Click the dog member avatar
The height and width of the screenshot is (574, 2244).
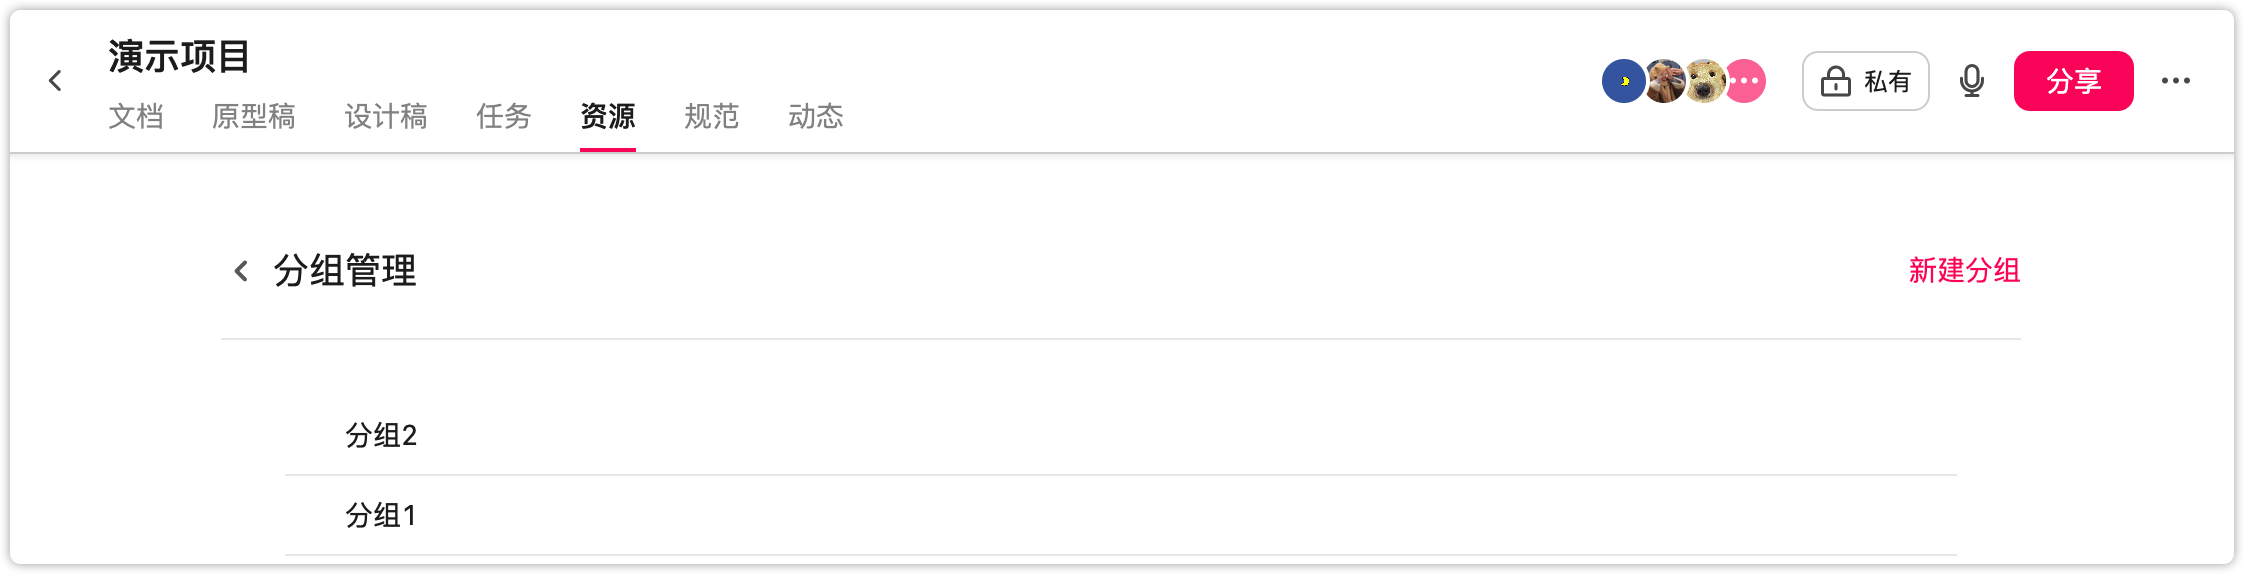(1705, 81)
